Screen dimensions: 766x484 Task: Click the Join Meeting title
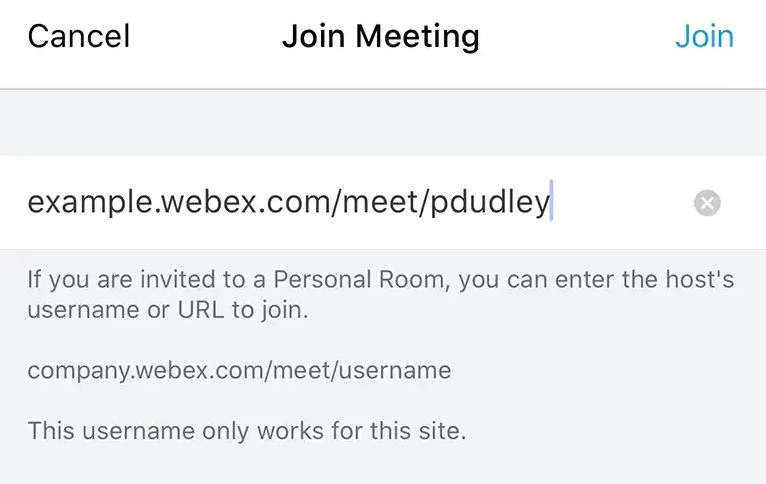click(x=381, y=37)
